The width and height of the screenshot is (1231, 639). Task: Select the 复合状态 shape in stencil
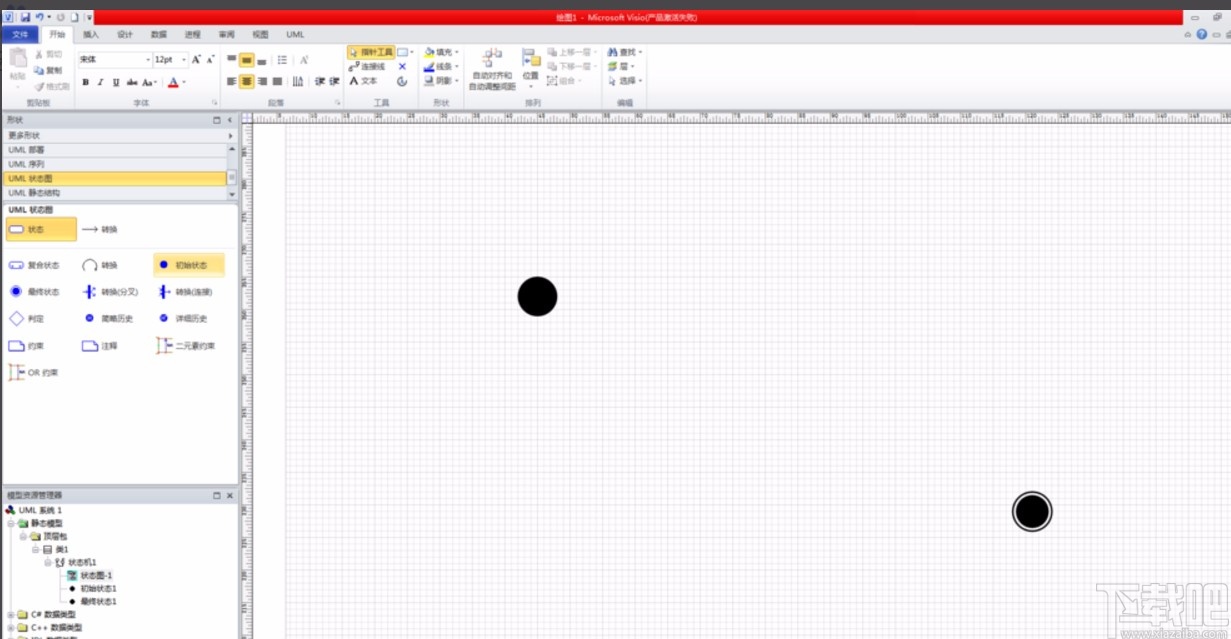pyautogui.click(x=33, y=264)
